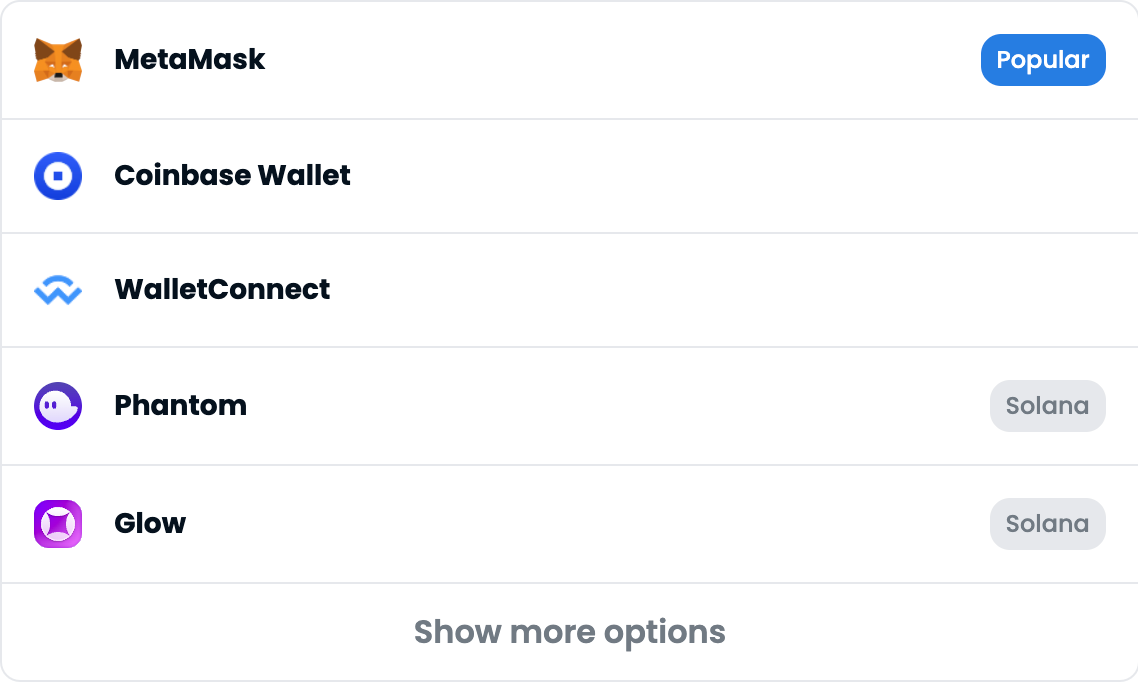This screenshot has height=682, width=1138.
Task: Click the MetaMask fox icon
Action: [58, 60]
